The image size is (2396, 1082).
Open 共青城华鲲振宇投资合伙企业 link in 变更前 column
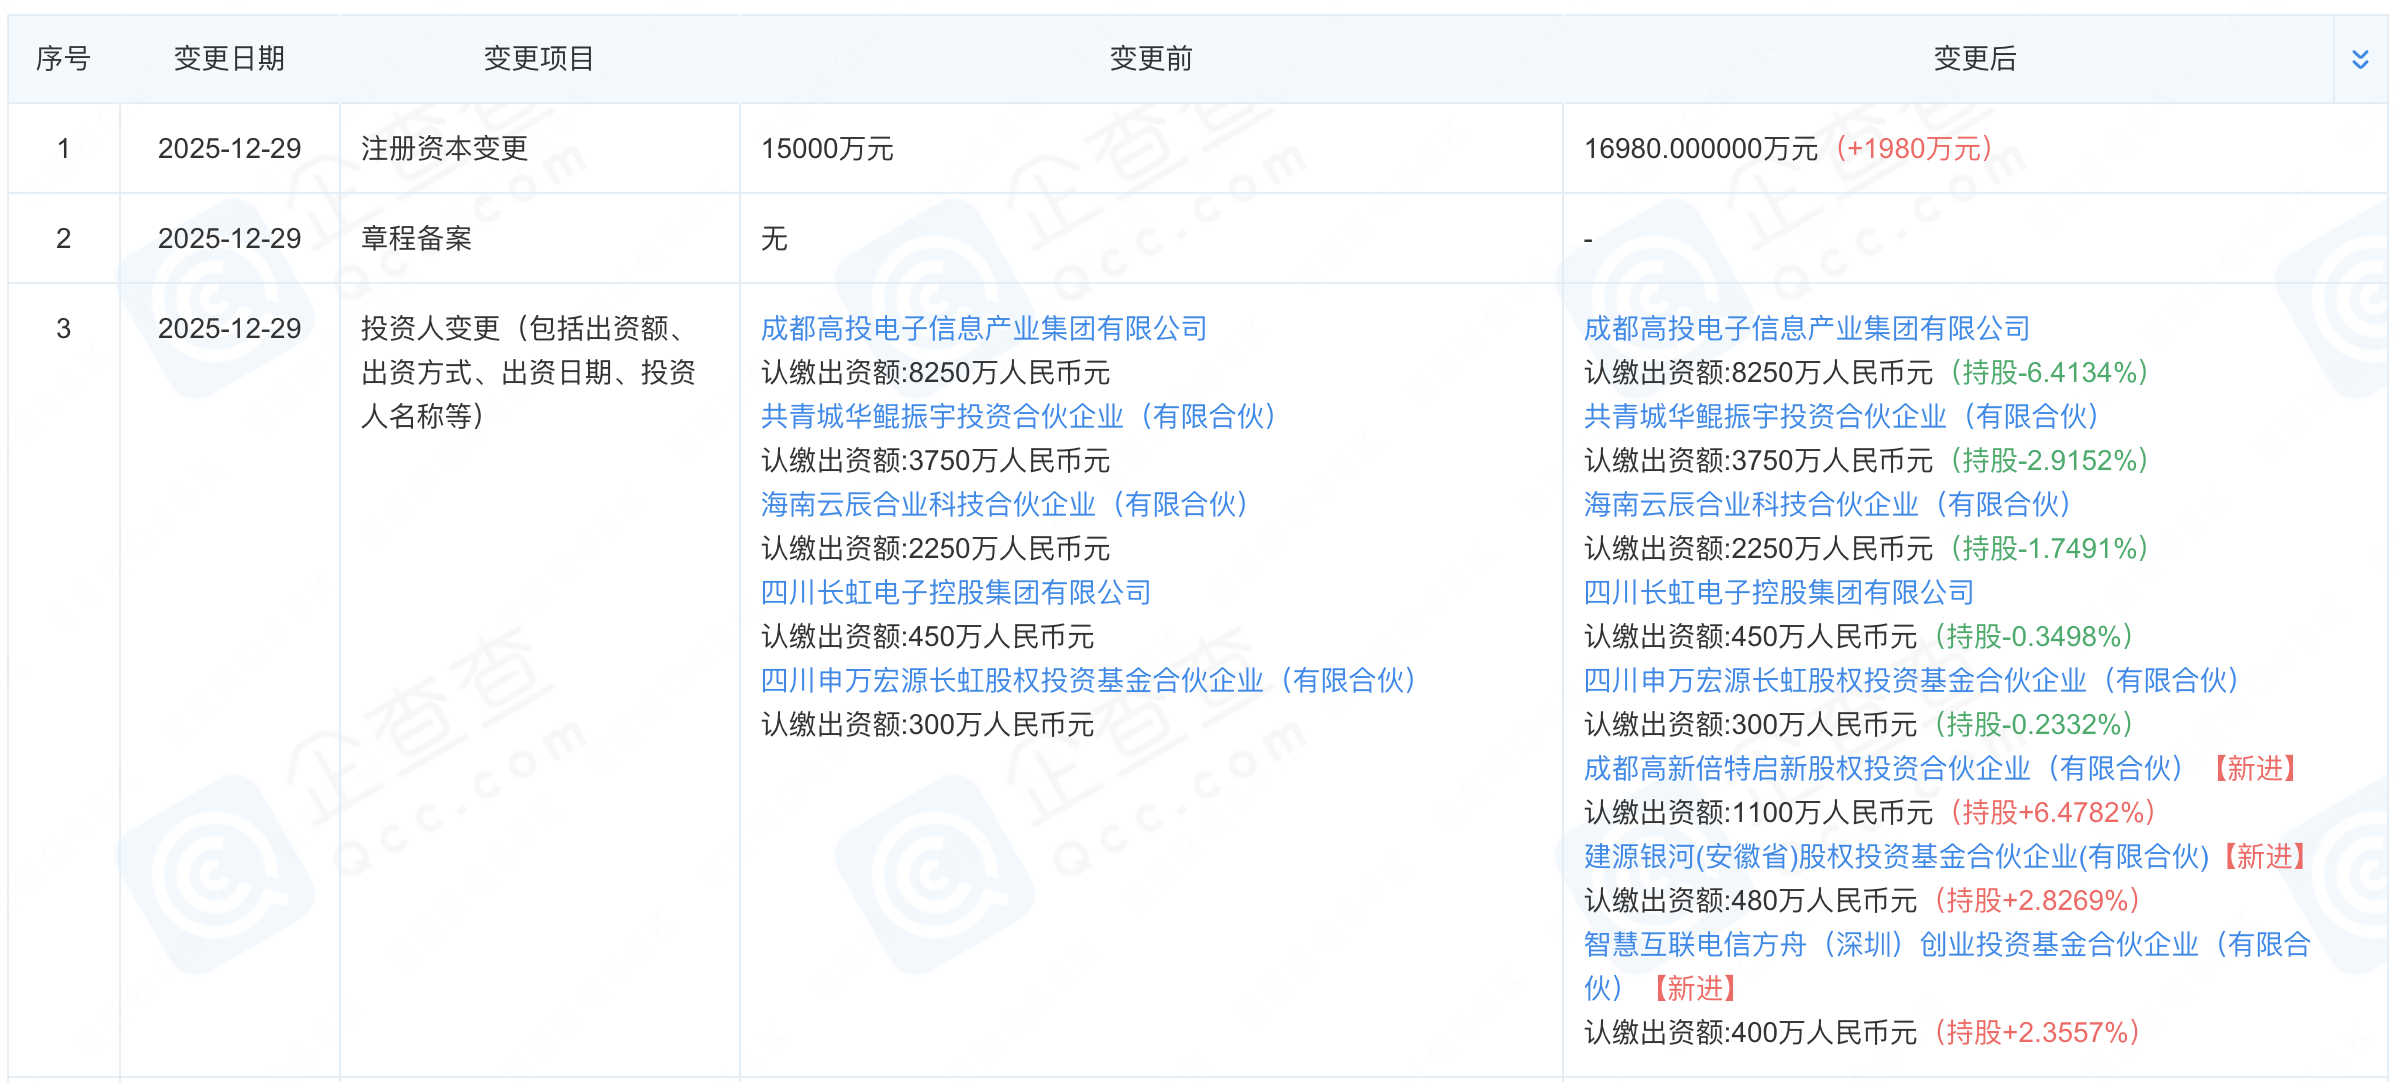(1018, 416)
